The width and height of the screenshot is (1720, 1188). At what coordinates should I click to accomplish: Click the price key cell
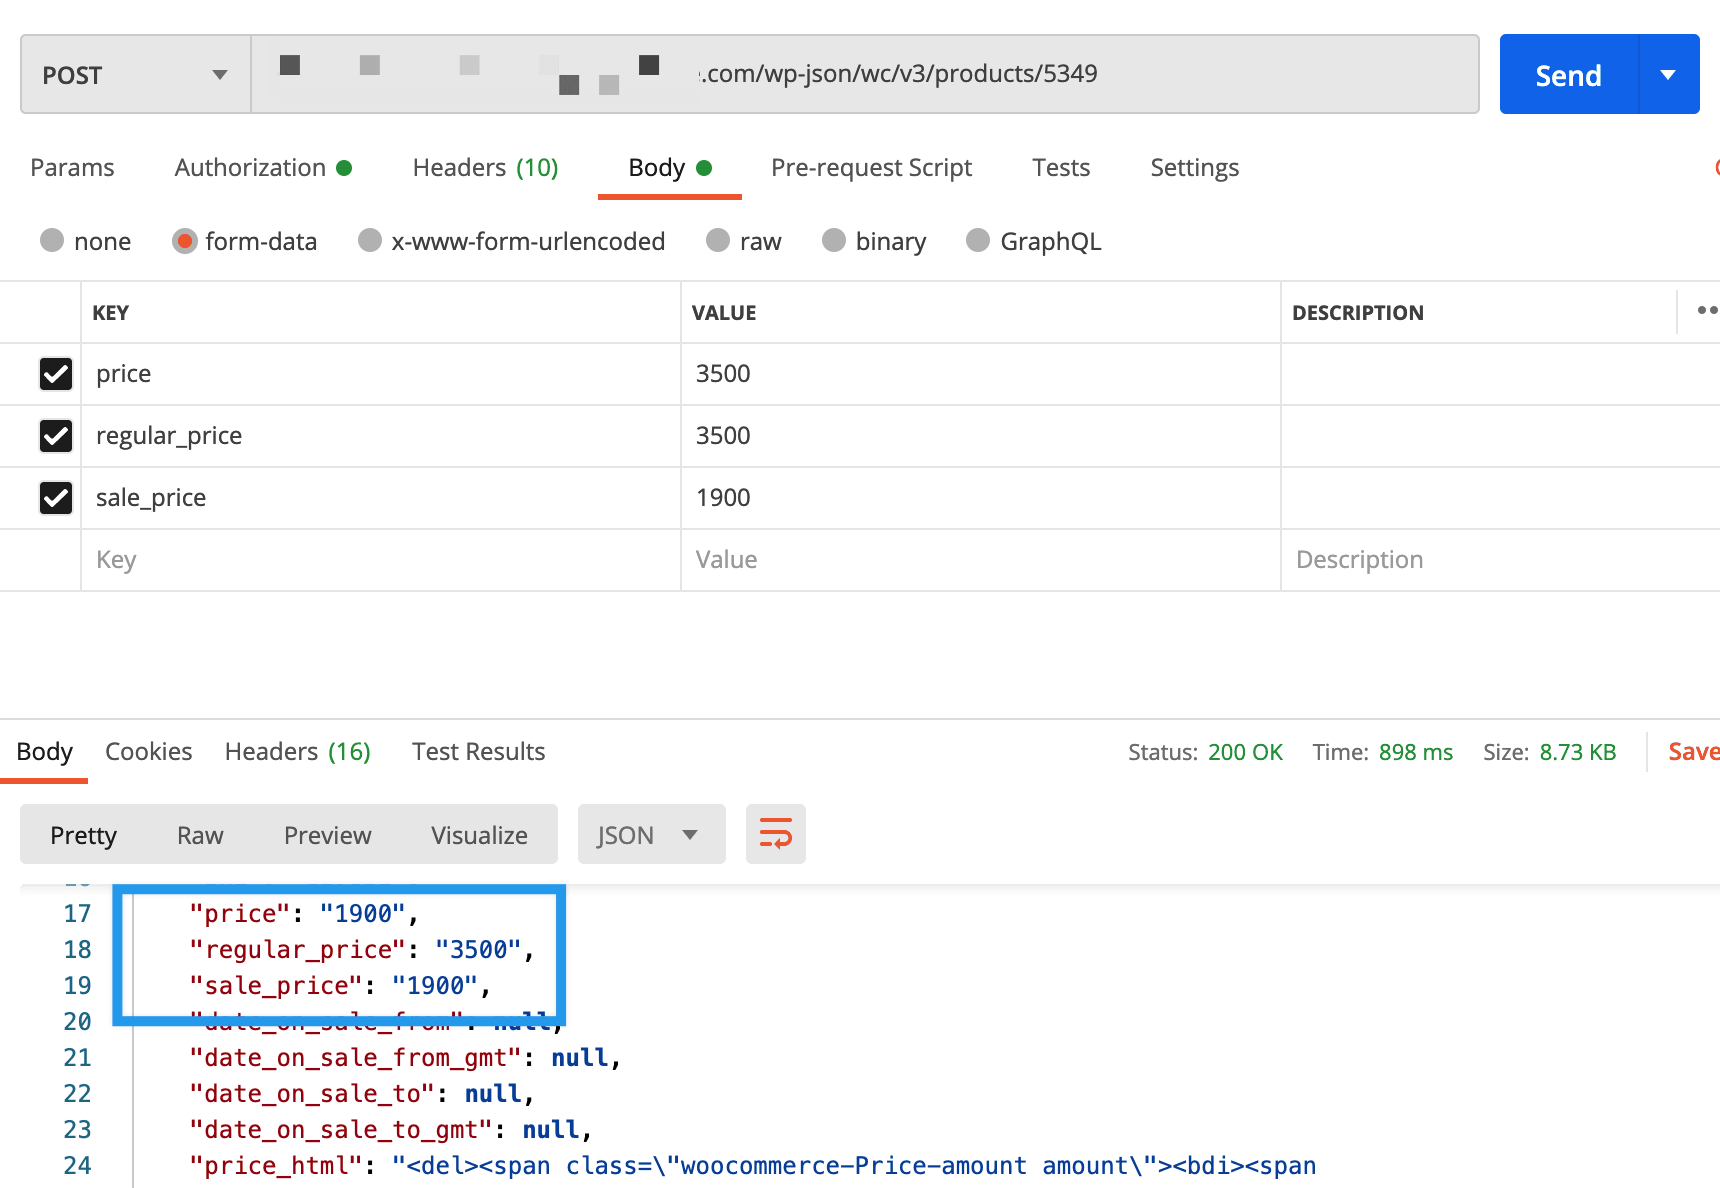point(381,374)
